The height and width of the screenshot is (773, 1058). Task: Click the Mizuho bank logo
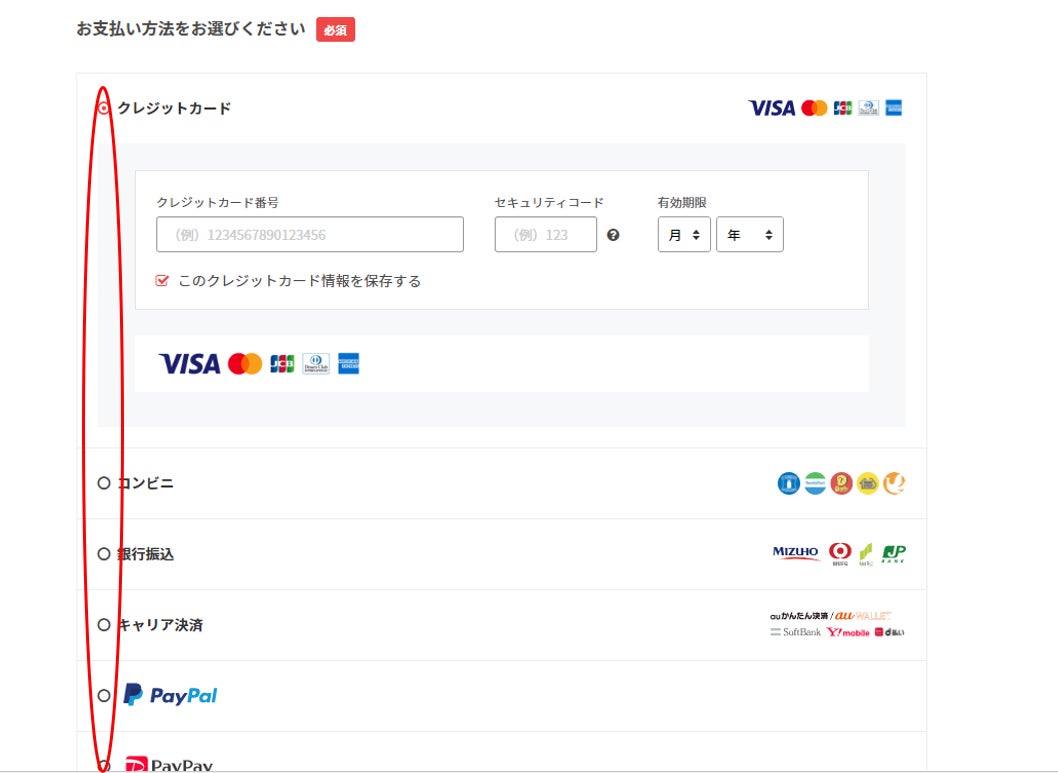point(796,553)
